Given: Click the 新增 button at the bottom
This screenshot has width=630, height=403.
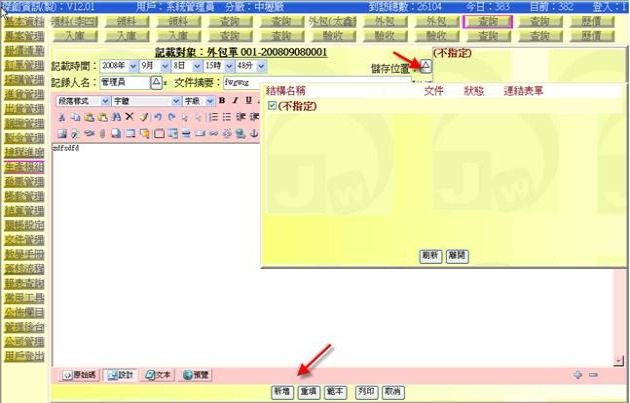Looking at the screenshot, I should tap(283, 392).
